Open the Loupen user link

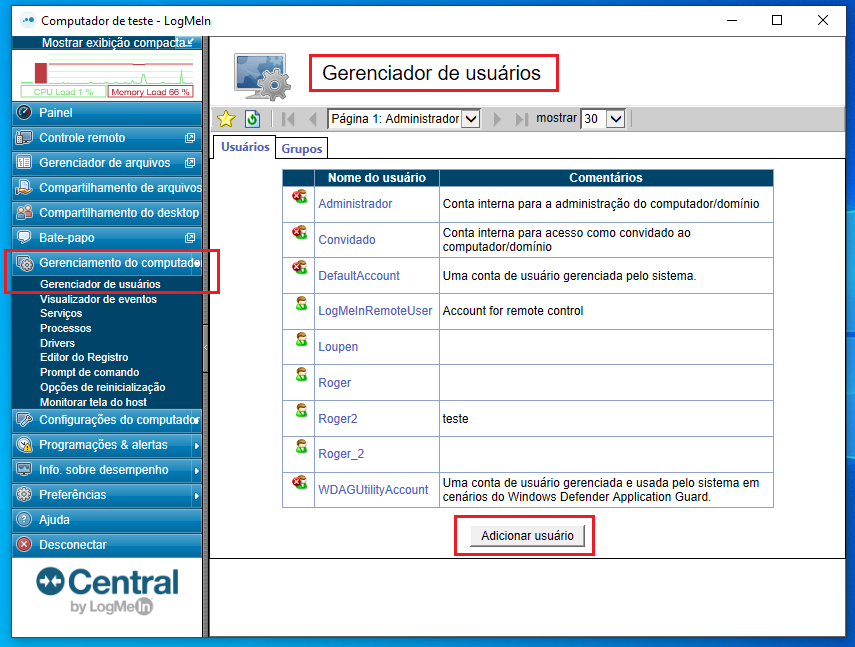[x=338, y=347]
